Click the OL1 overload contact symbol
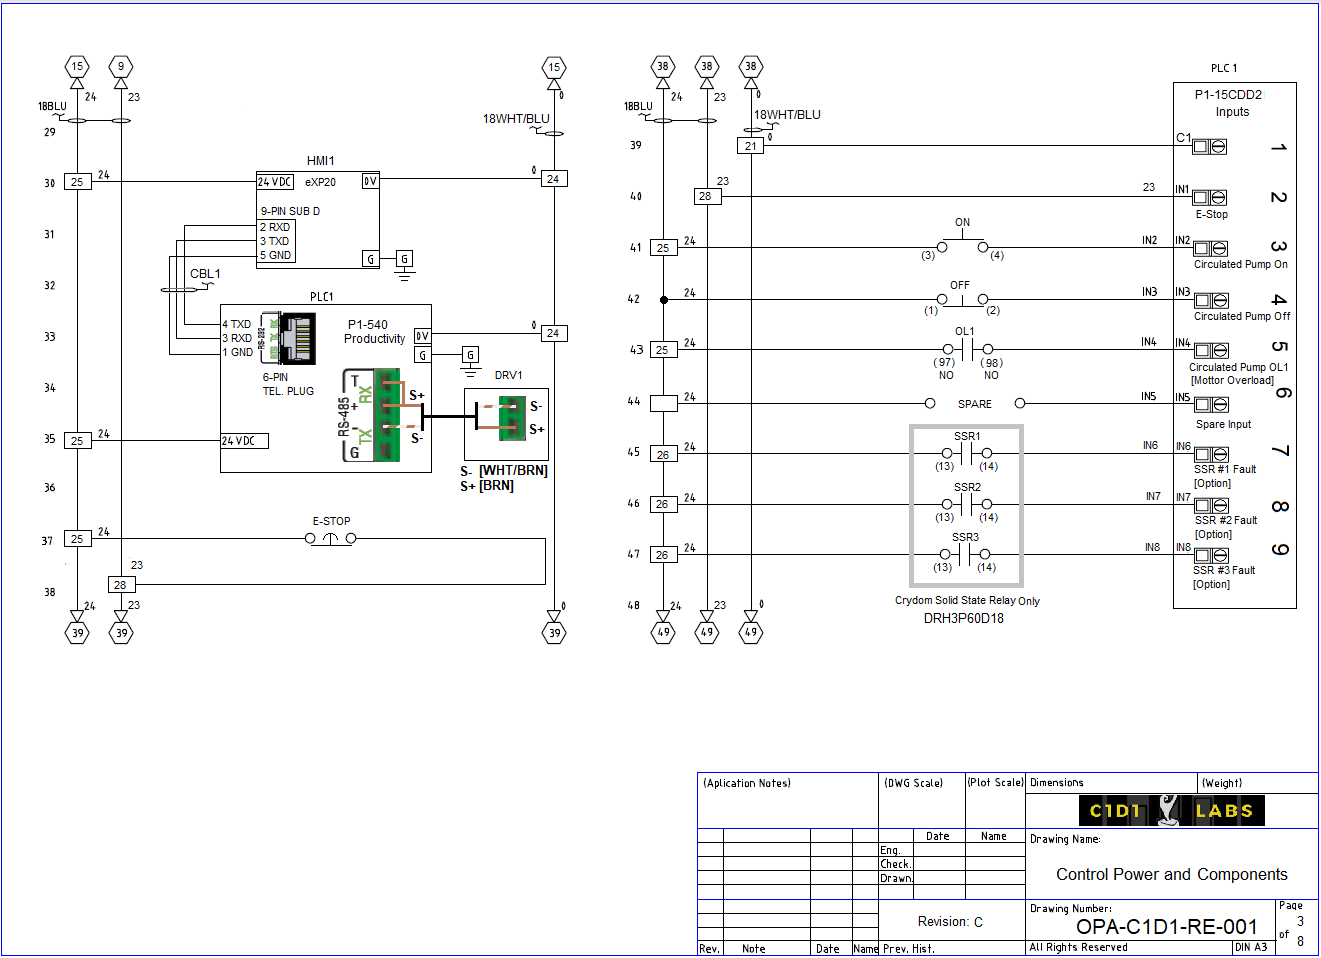1321x958 pixels. pos(967,349)
